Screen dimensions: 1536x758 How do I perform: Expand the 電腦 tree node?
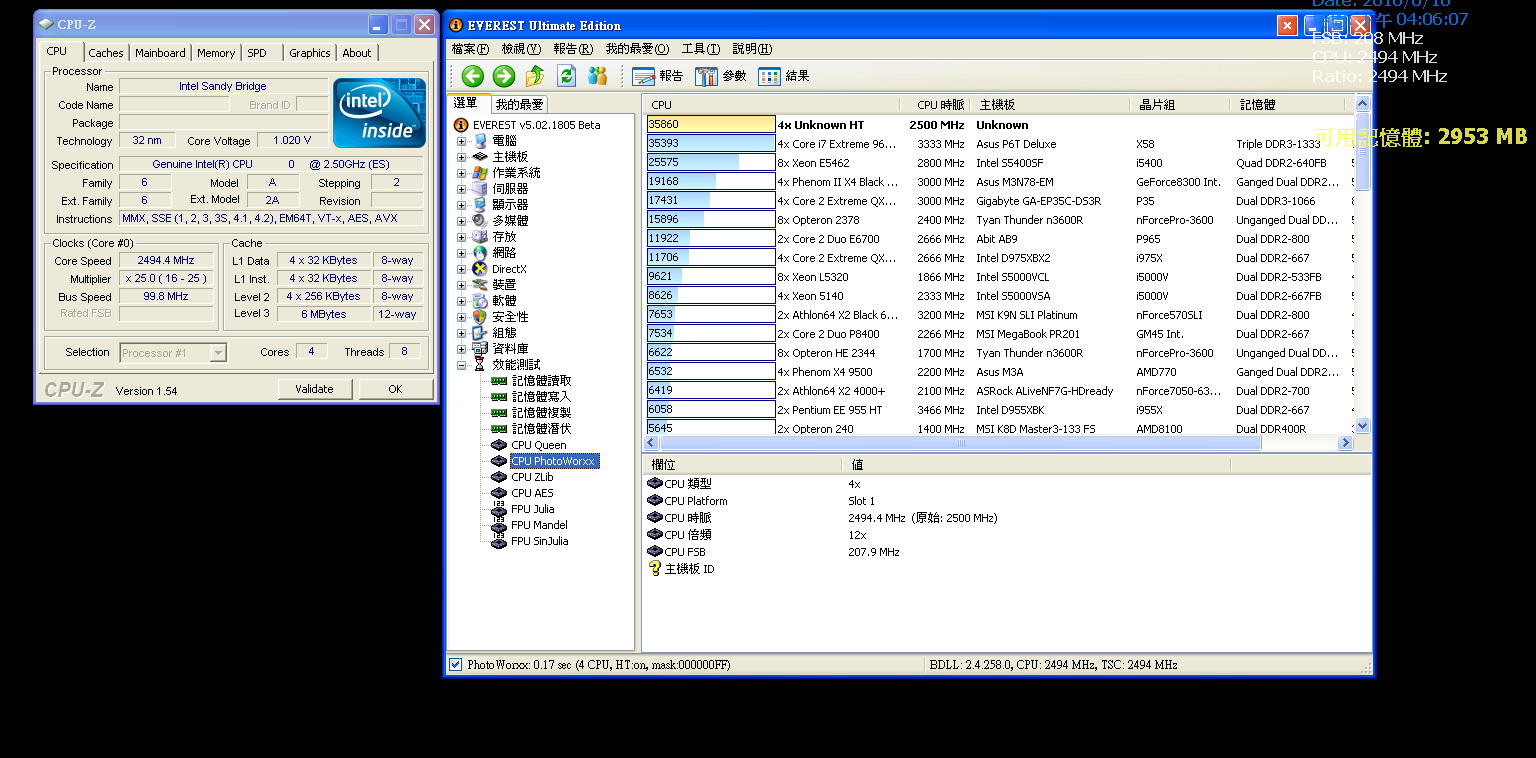[462, 141]
